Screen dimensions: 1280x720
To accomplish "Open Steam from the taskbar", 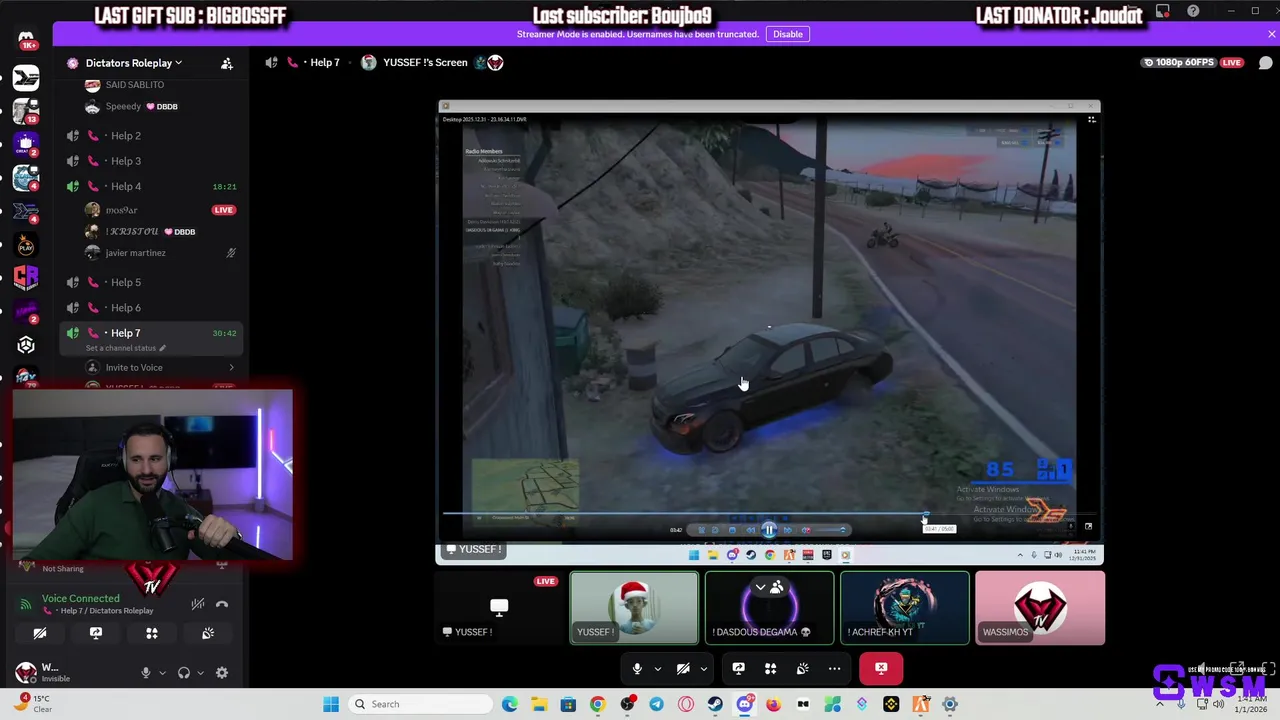I will pyautogui.click(x=715, y=704).
